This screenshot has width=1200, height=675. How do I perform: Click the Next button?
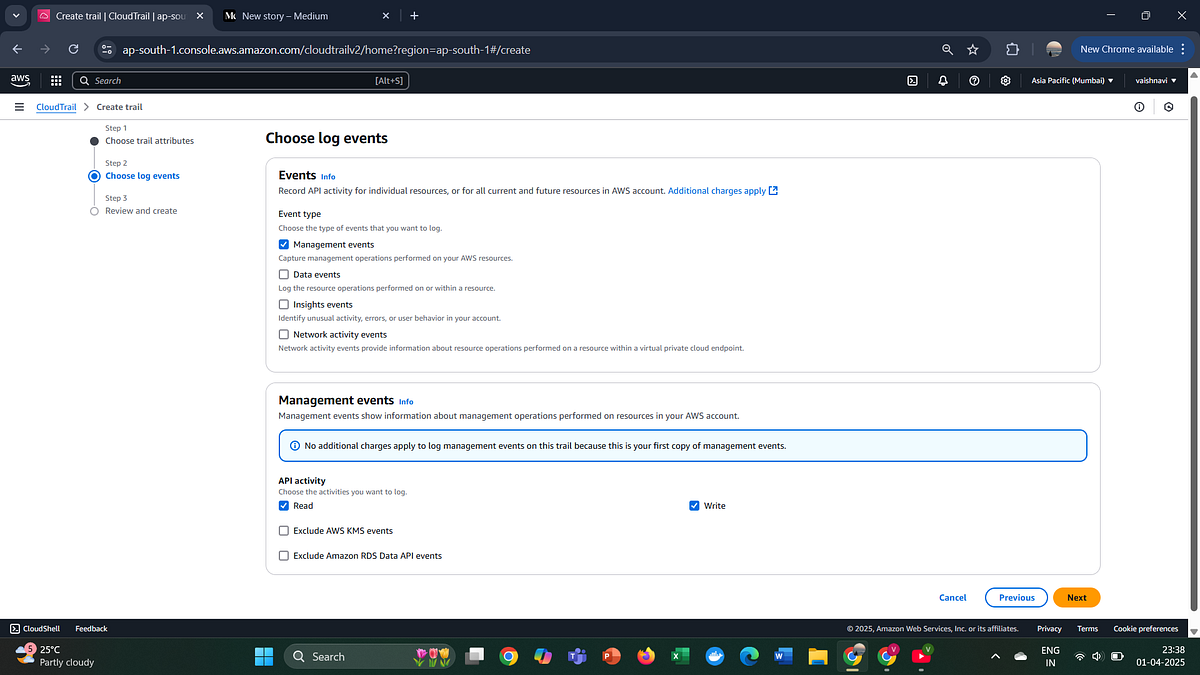coord(1076,597)
